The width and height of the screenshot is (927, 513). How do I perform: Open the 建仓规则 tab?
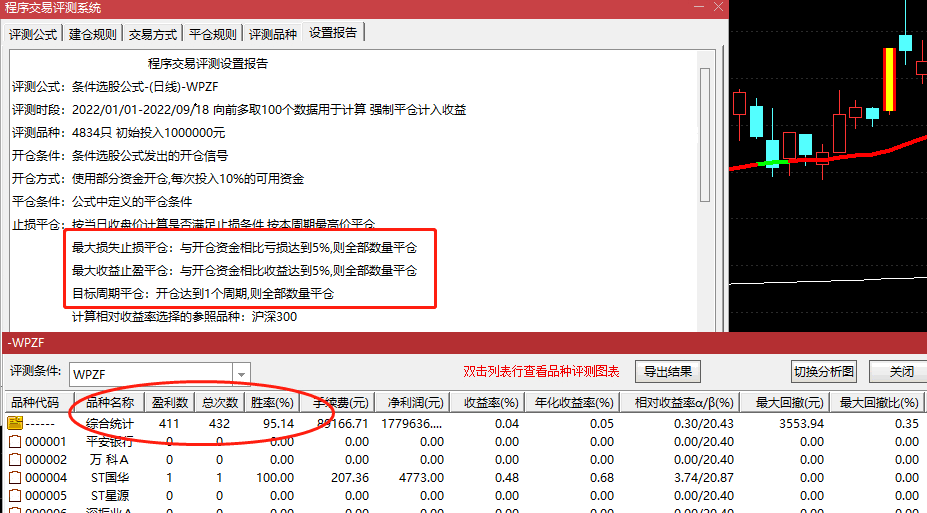[x=93, y=34]
